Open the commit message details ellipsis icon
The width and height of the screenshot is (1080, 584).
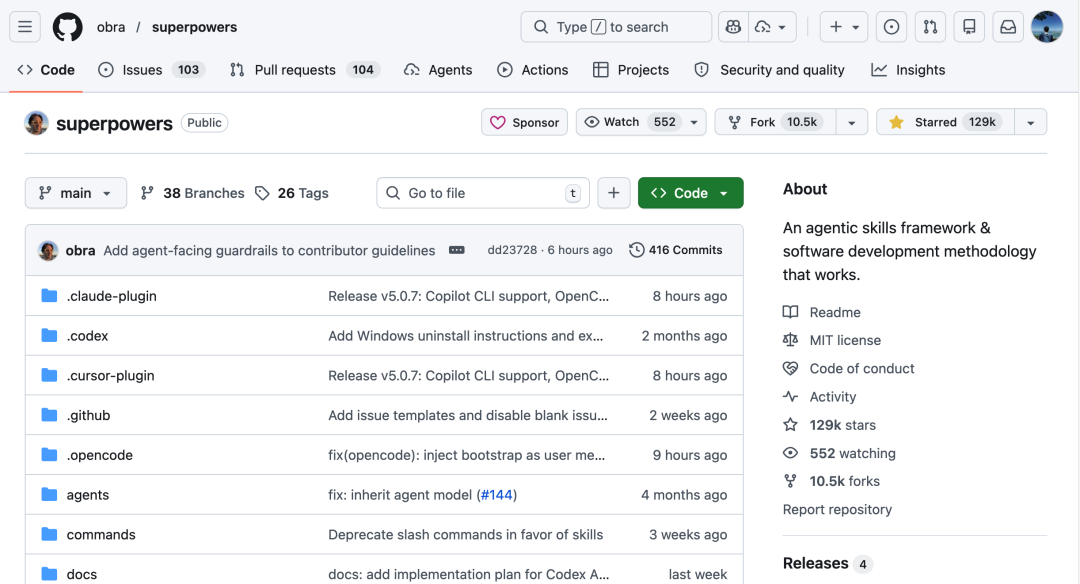tap(457, 250)
